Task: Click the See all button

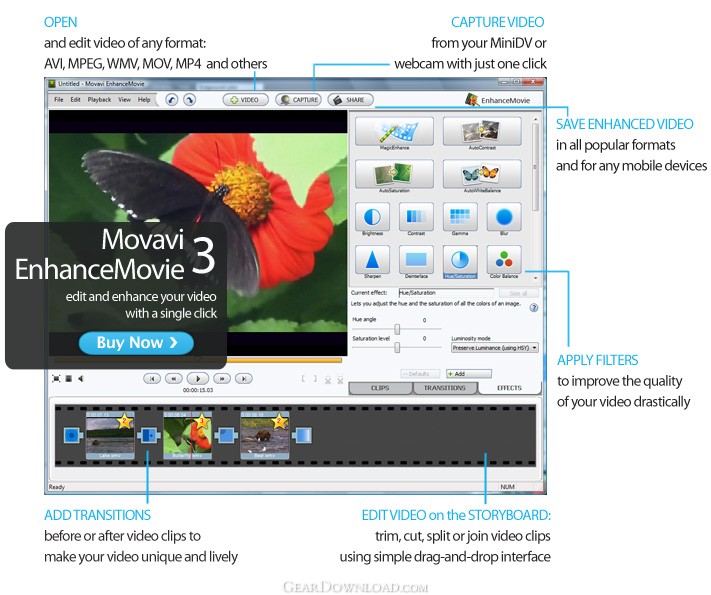Action: click(x=518, y=293)
